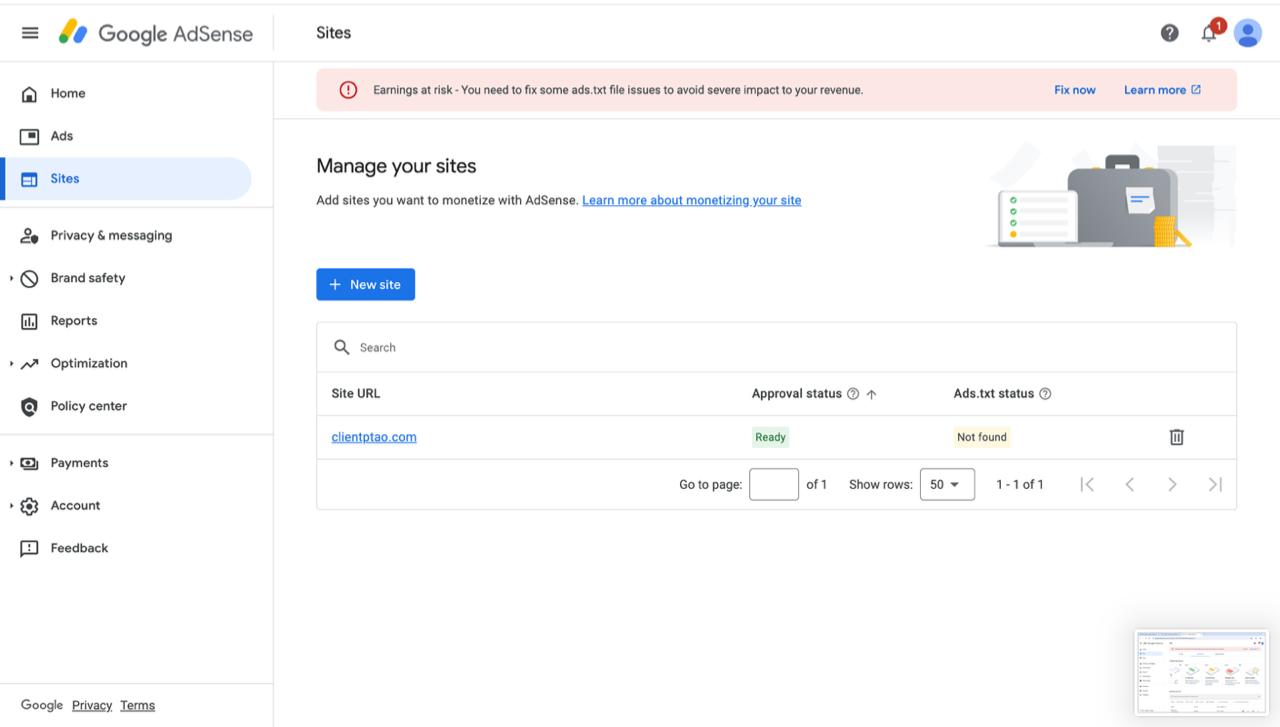Click the Account gear icon
The image size is (1280, 727).
[x=29, y=506]
